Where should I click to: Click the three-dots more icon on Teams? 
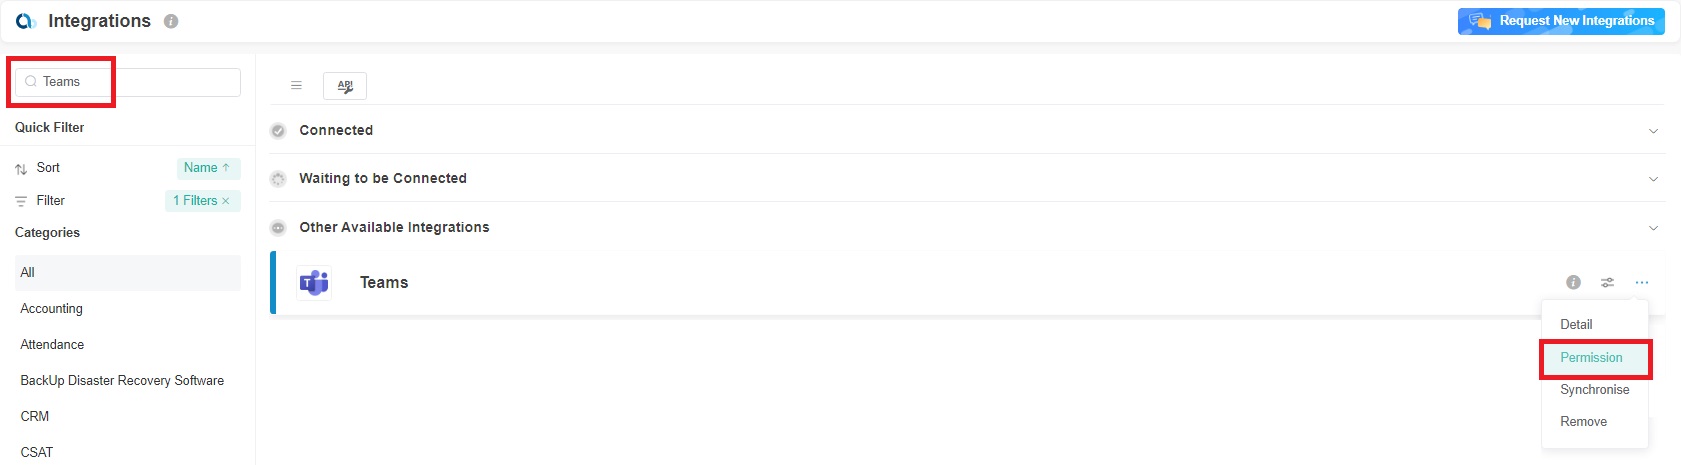click(1642, 283)
